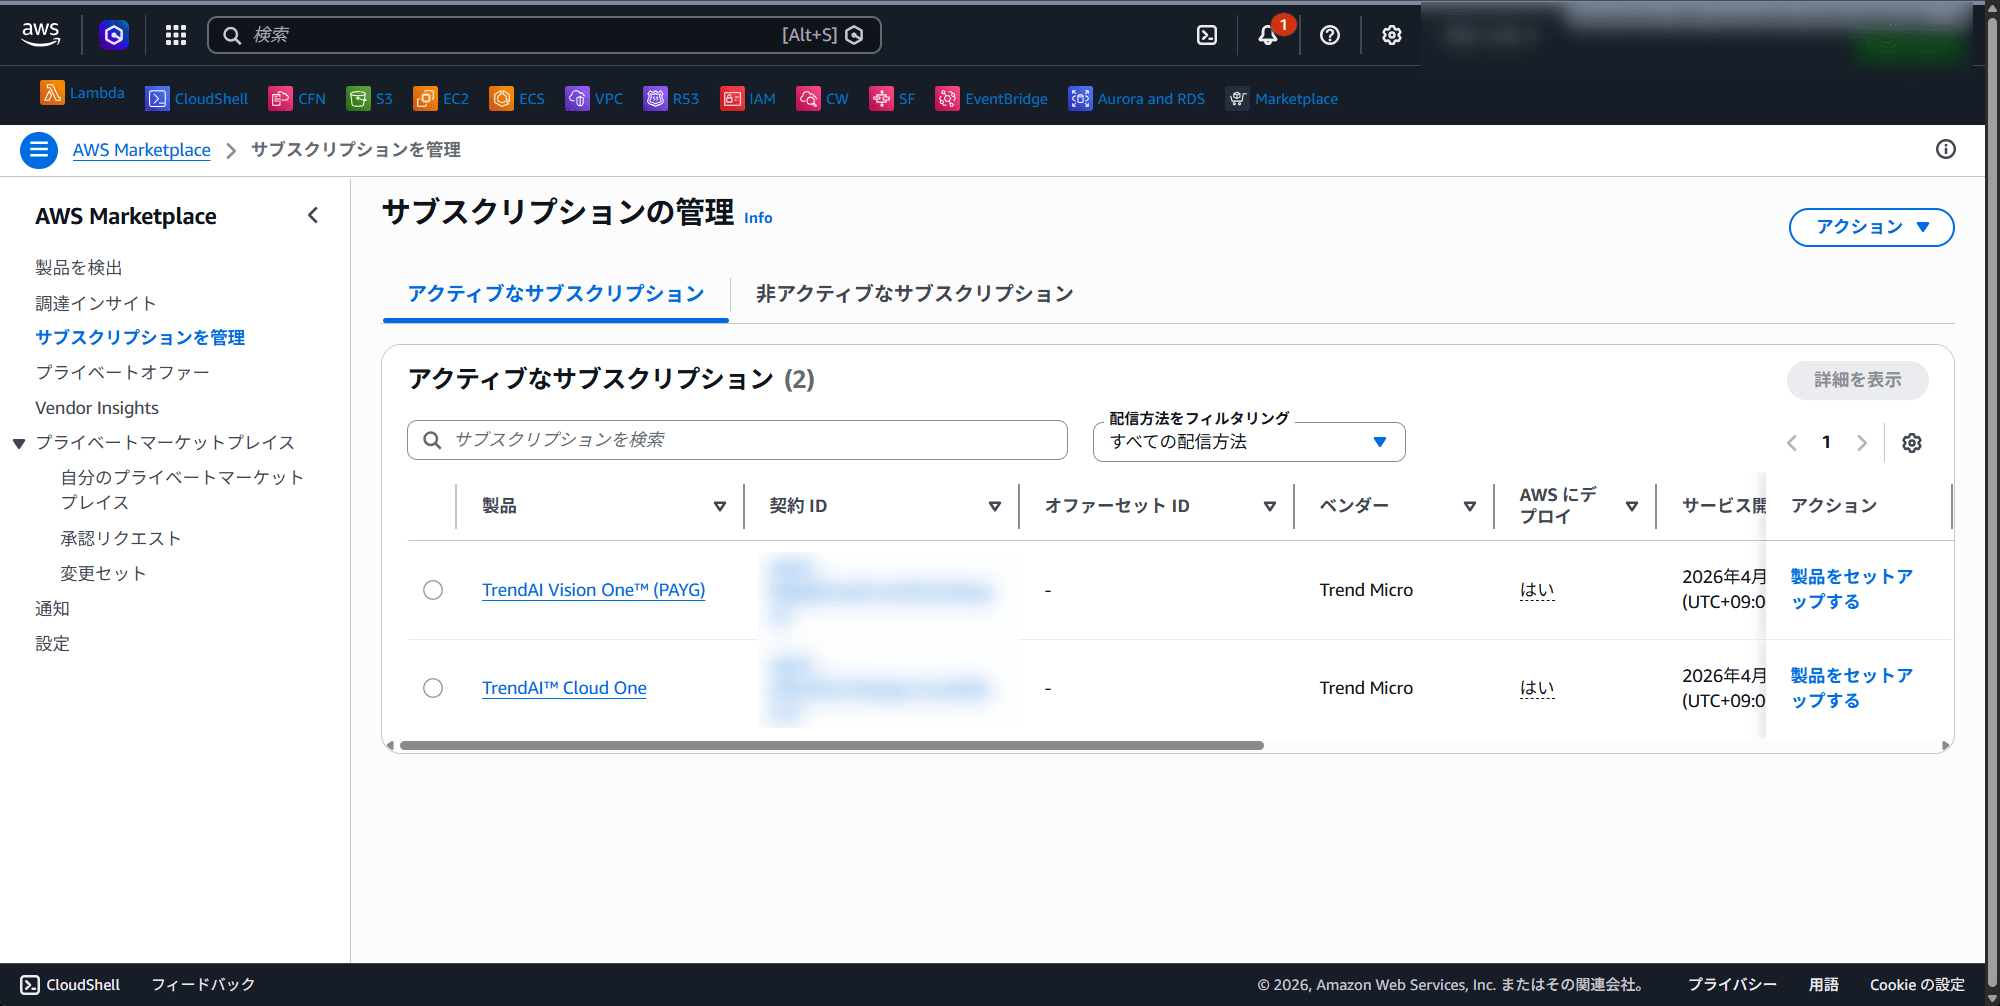Click inside the subscription search field
The height and width of the screenshot is (1006, 2000).
(x=736, y=439)
